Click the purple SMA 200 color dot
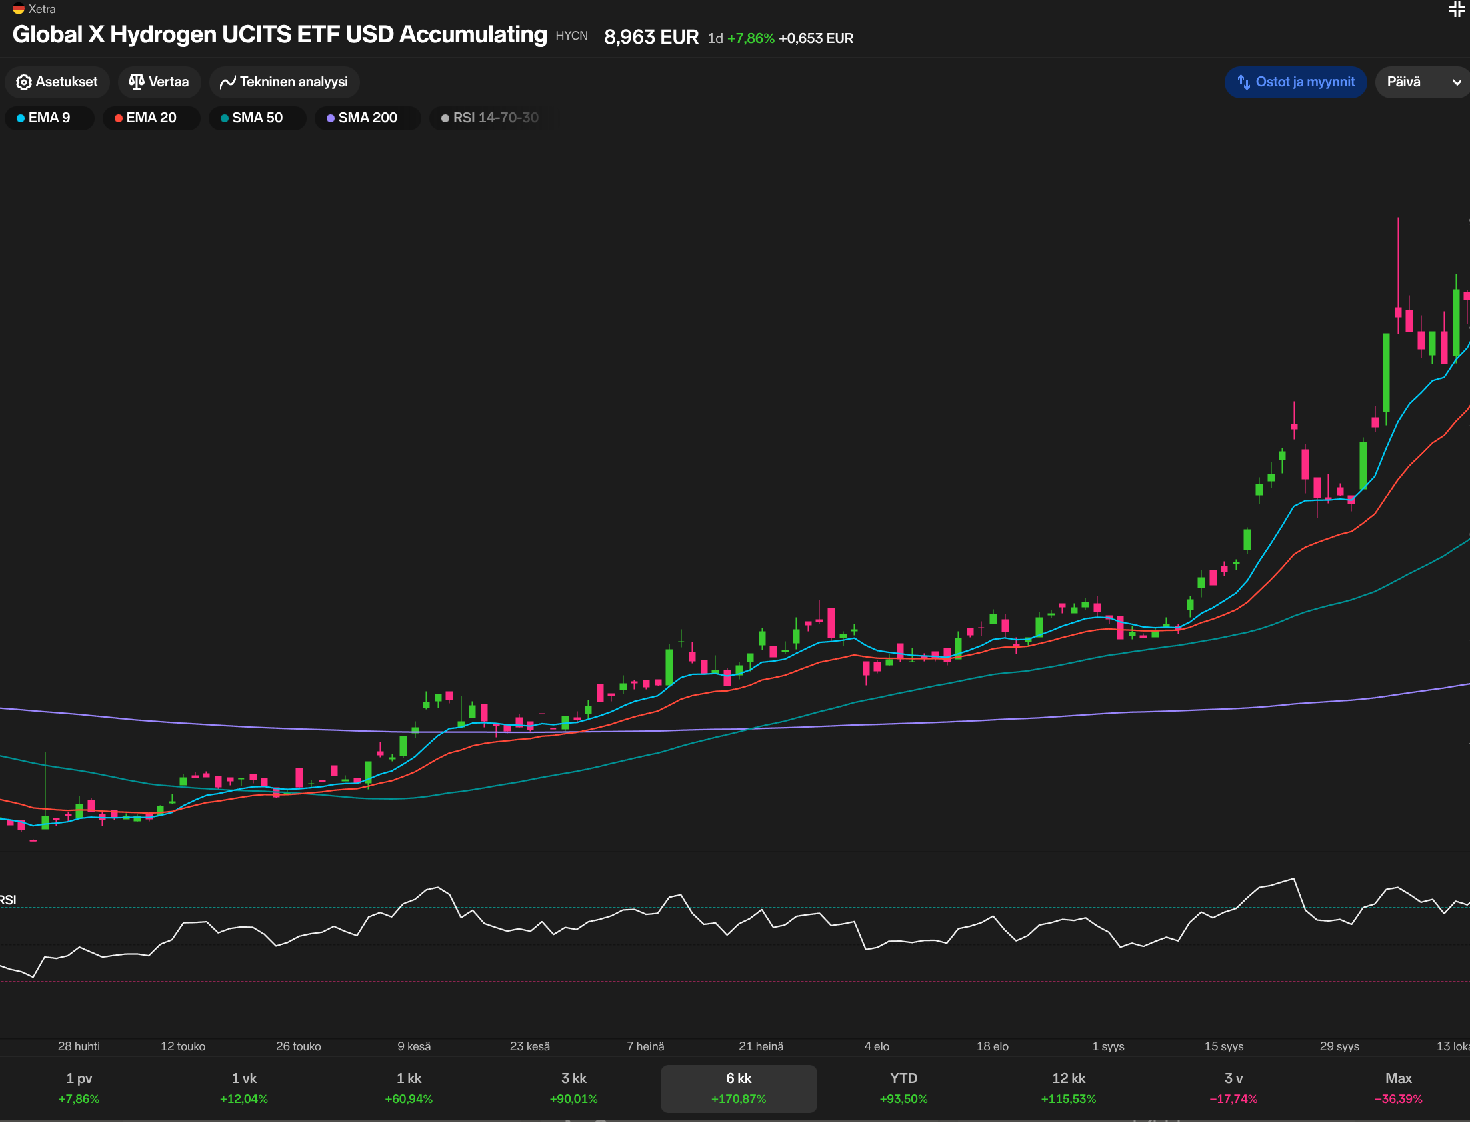 point(331,118)
